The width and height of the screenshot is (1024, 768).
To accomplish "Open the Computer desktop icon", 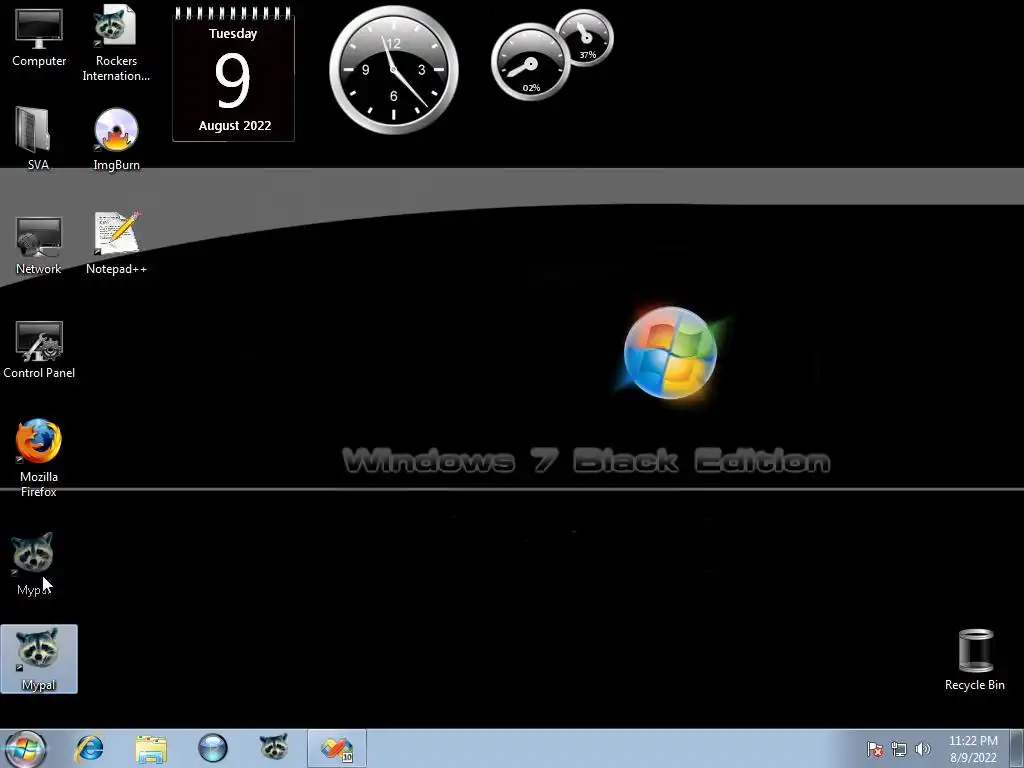I will (x=39, y=38).
